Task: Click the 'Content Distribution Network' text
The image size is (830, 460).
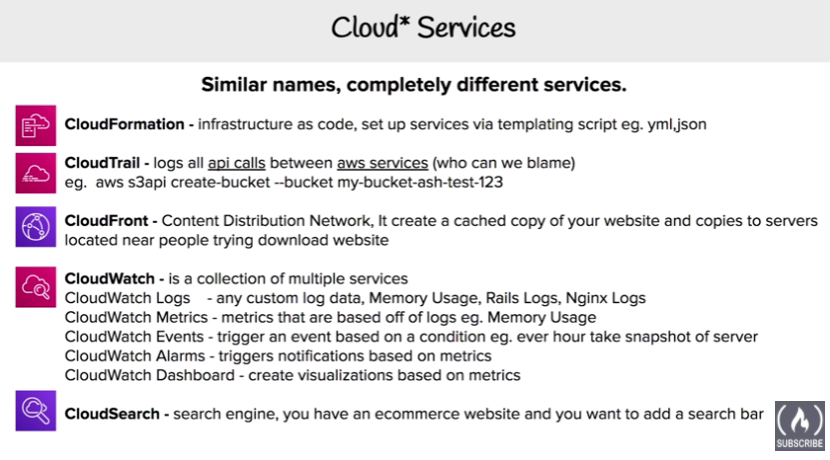Action: tap(267, 221)
